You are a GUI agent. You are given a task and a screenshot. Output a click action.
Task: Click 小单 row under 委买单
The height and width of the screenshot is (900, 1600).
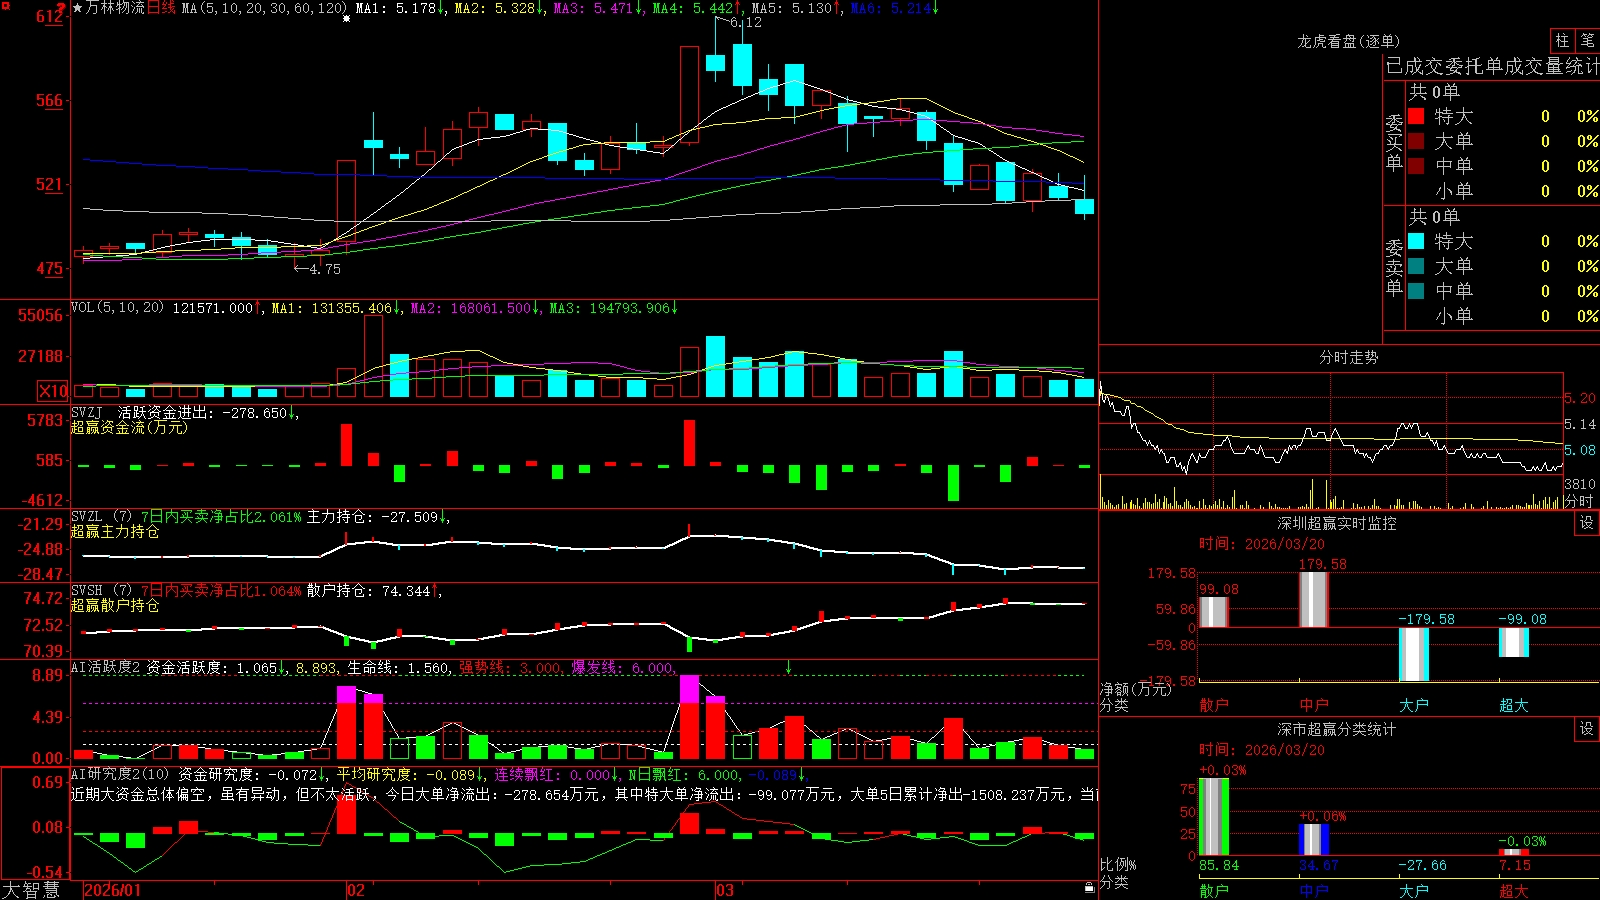[x=1503, y=191]
